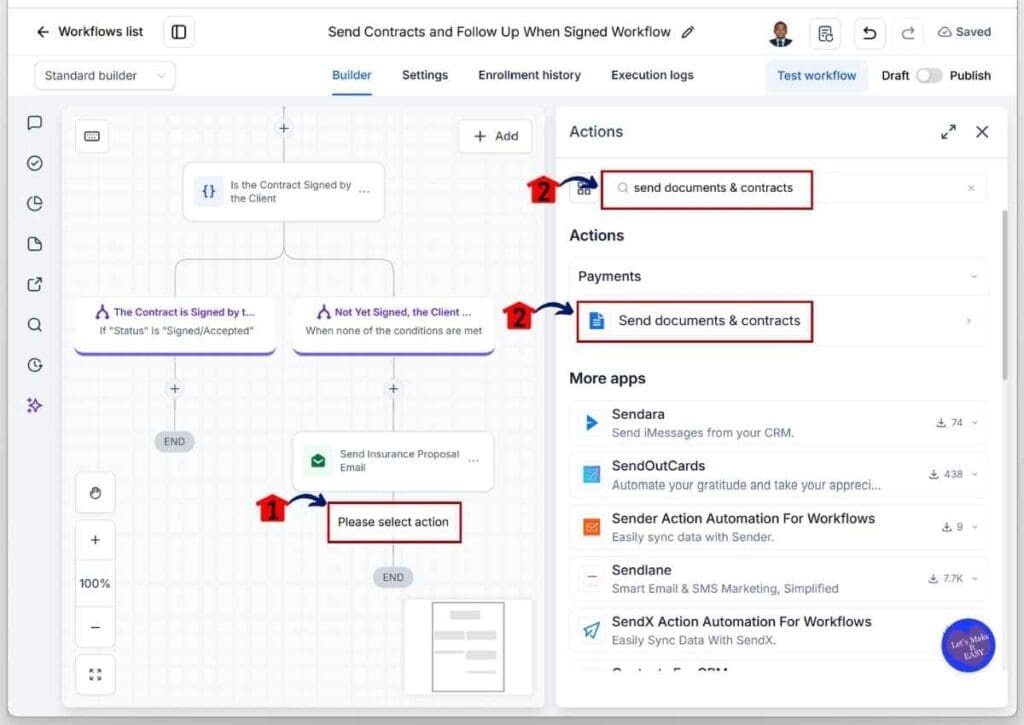Image resolution: width=1024 pixels, height=725 pixels.
Task: Select the hand pan tool
Action: click(x=95, y=493)
